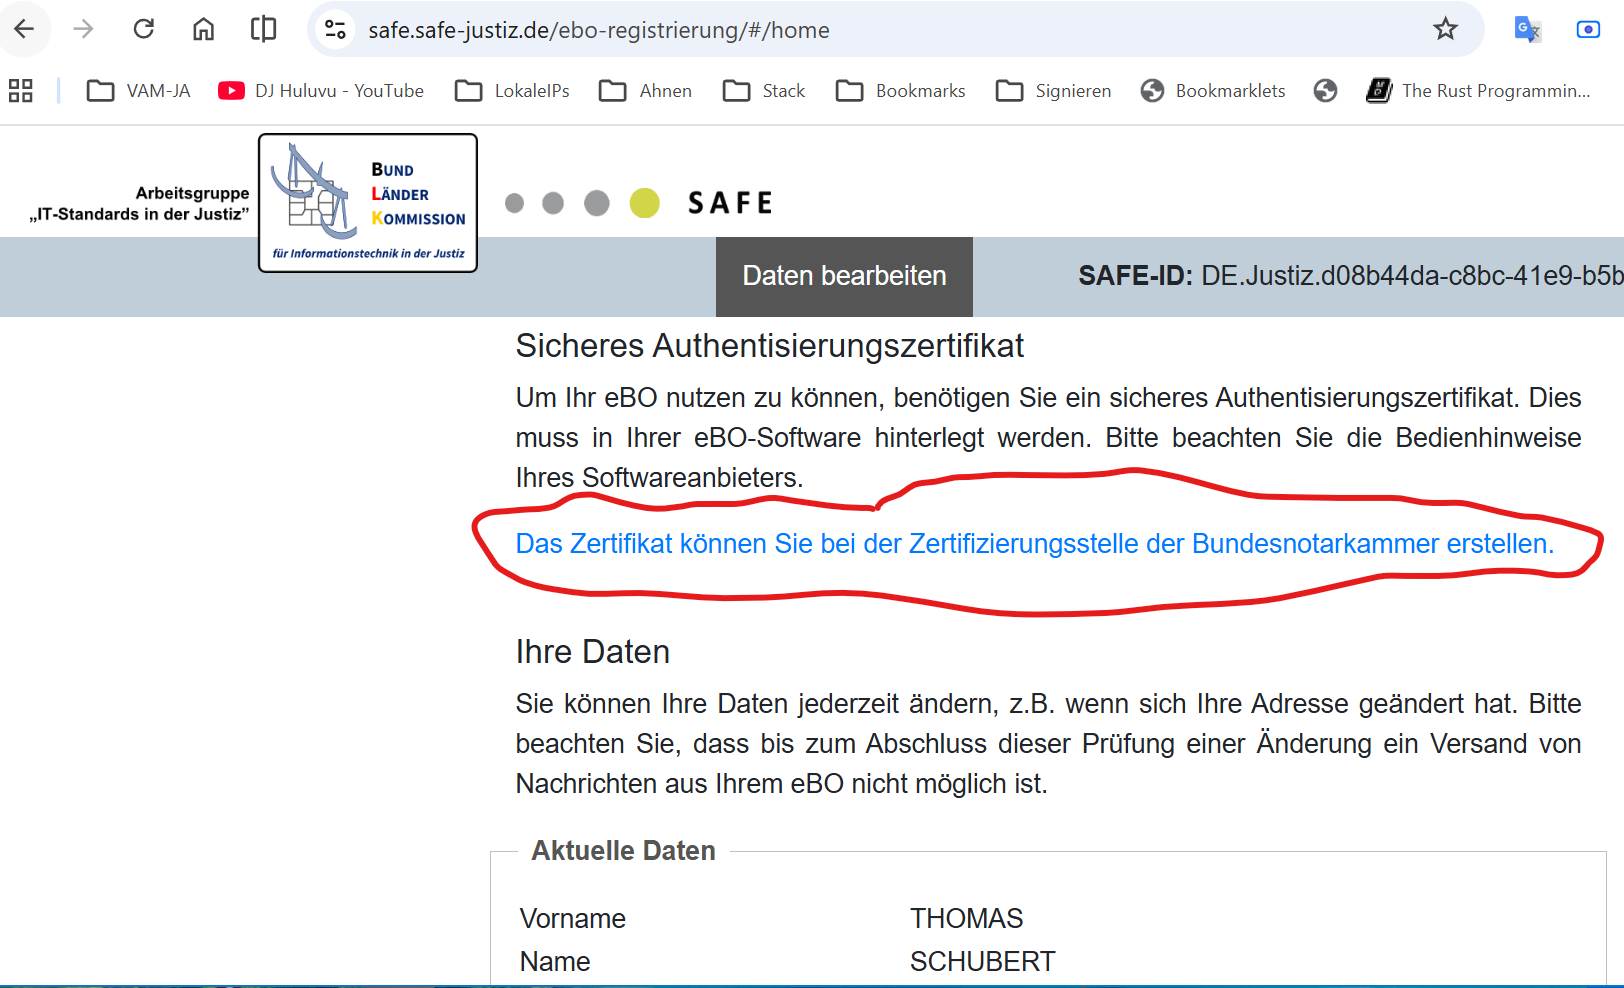Open the apps grid in bookmarks bar

coord(21,91)
